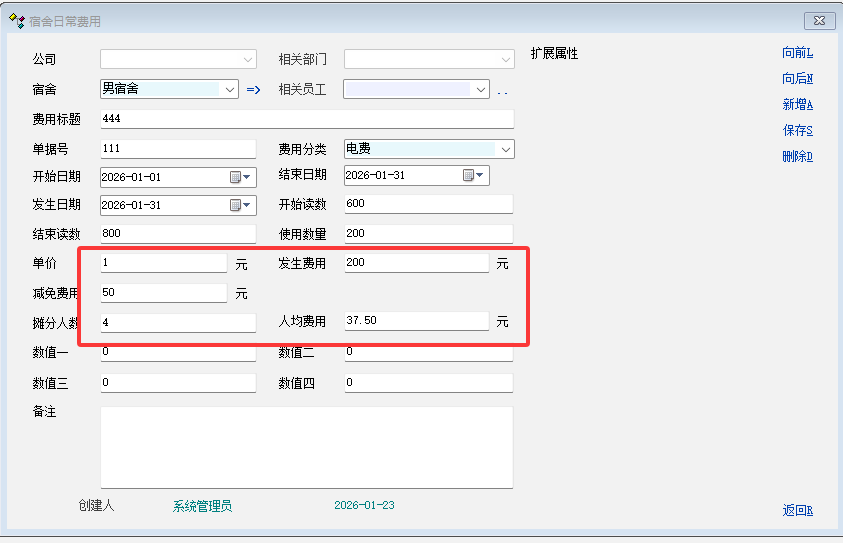
Task: Expand the 公司 dropdown list
Action: [248, 59]
